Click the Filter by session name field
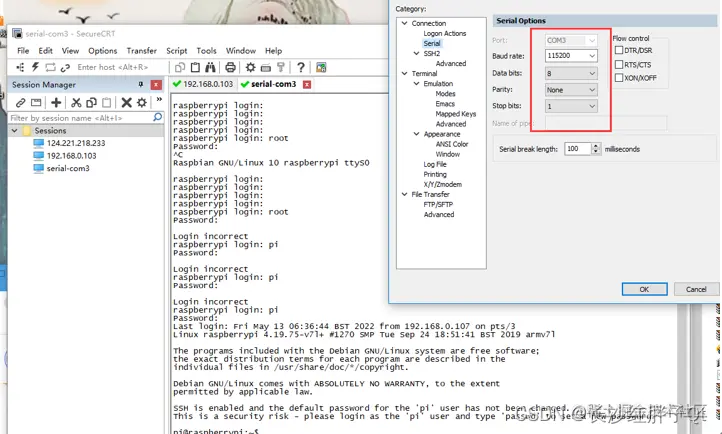The width and height of the screenshot is (722, 434). (81, 118)
